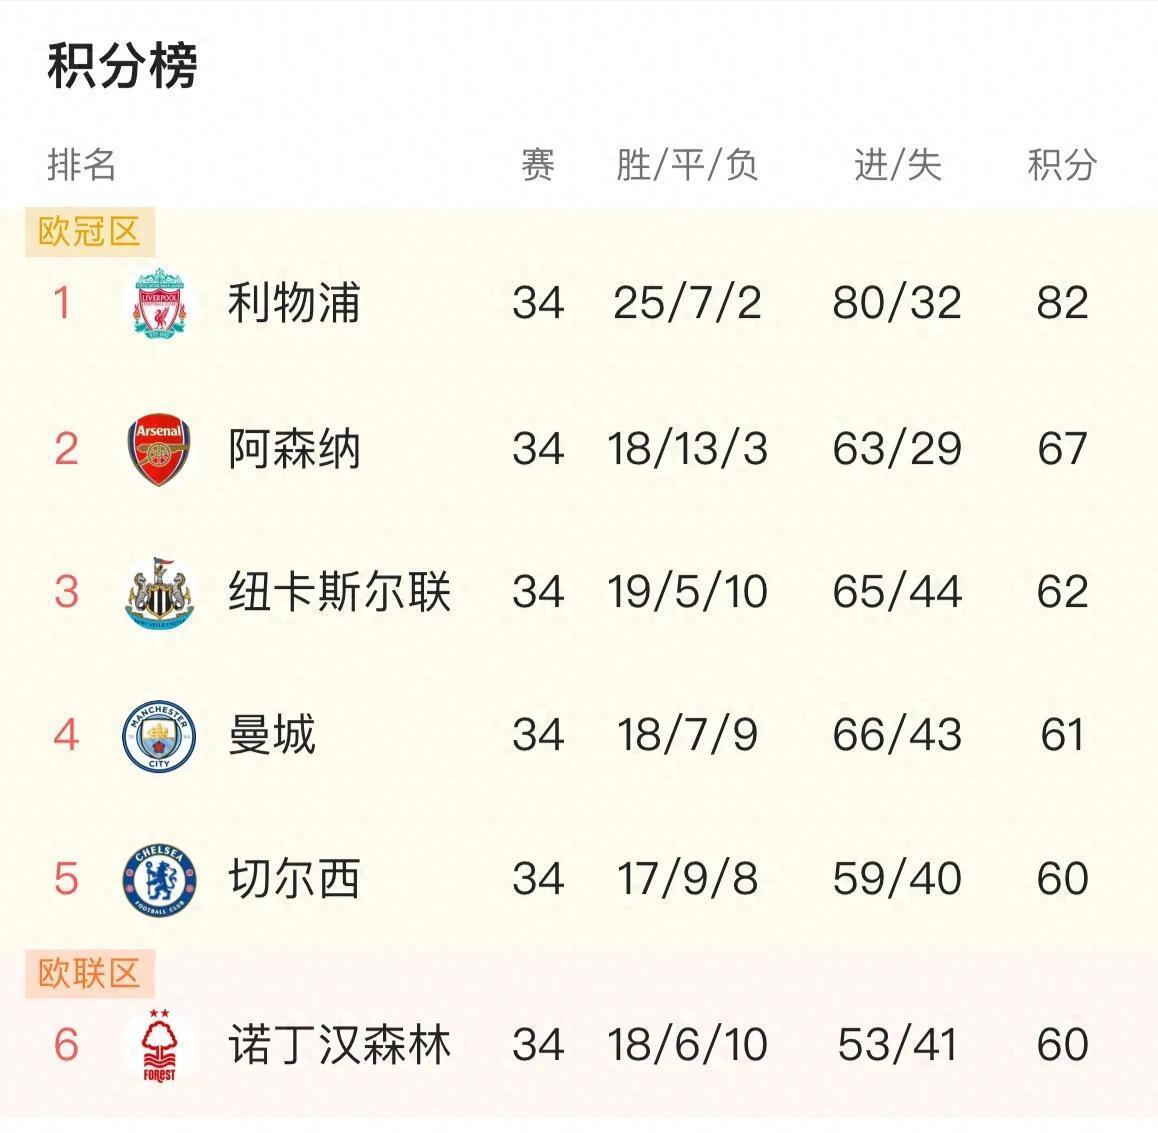The width and height of the screenshot is (1158, 1133).
Task: Click Liverpool's 82 points value
Action: [1062, 302]
